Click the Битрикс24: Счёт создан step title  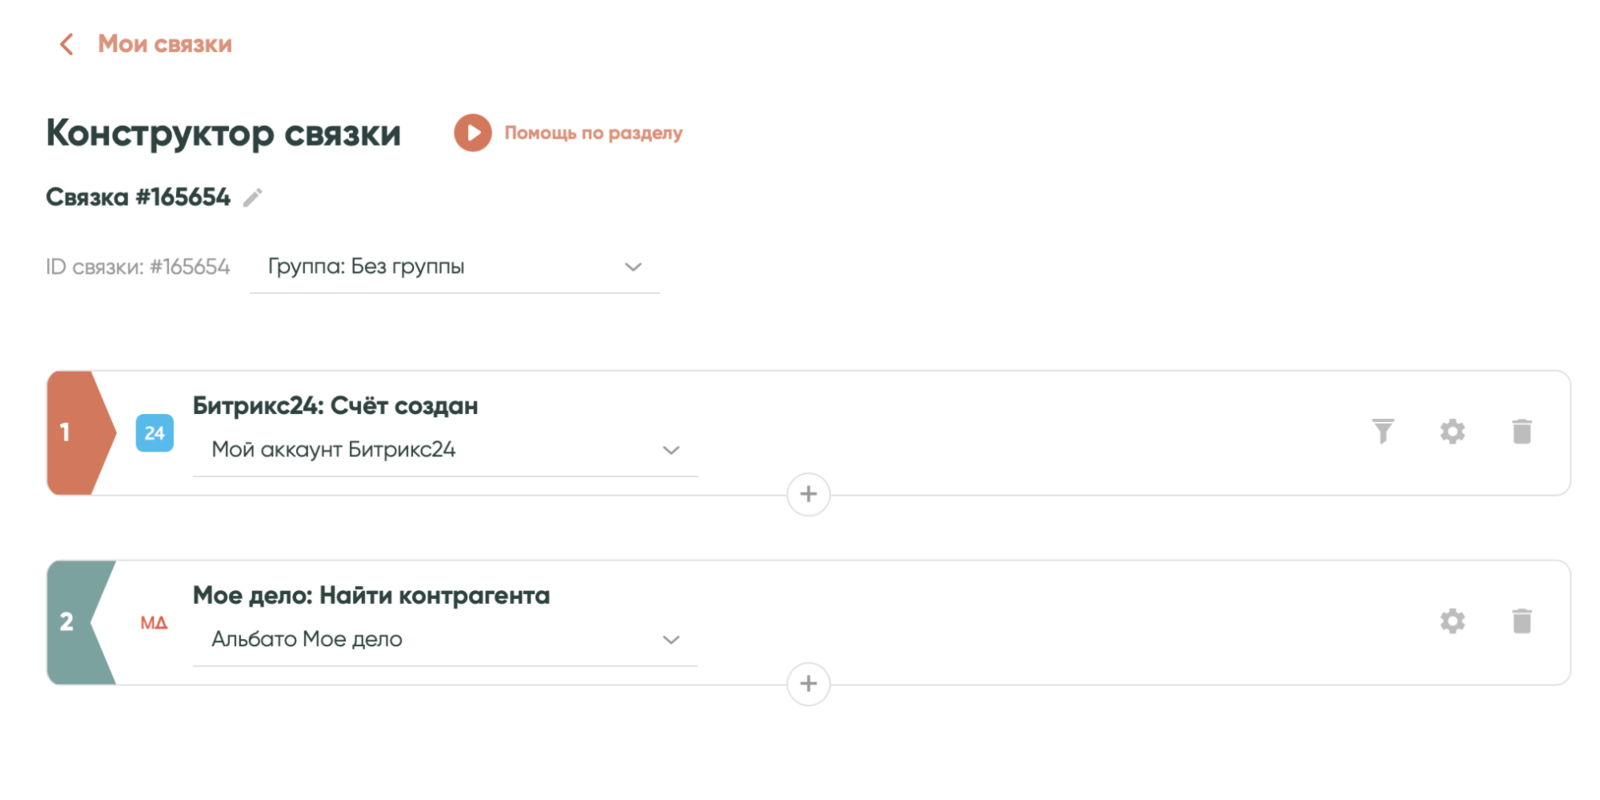pyautogui.click(x=335, y=406)
